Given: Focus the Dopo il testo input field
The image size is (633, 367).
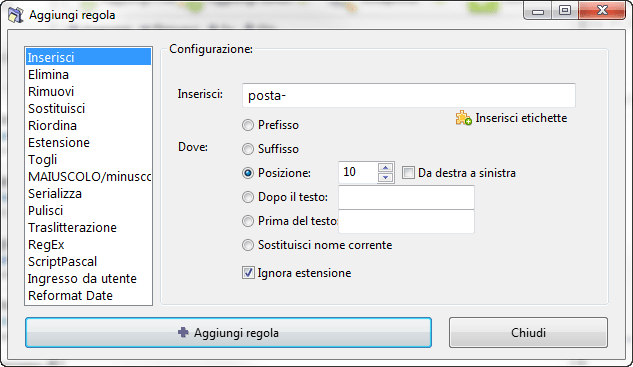Looking at the screenshot, I should [x=406, y=197].
